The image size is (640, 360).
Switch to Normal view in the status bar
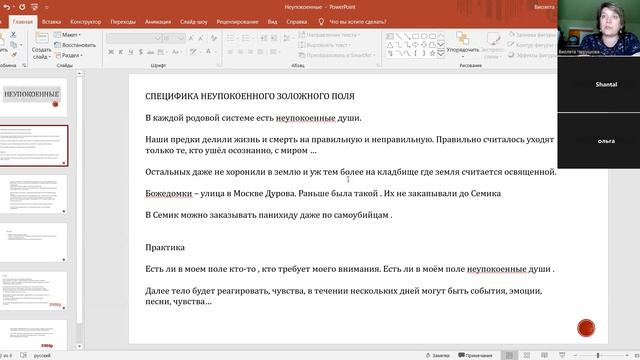click(x=509, y=356)
